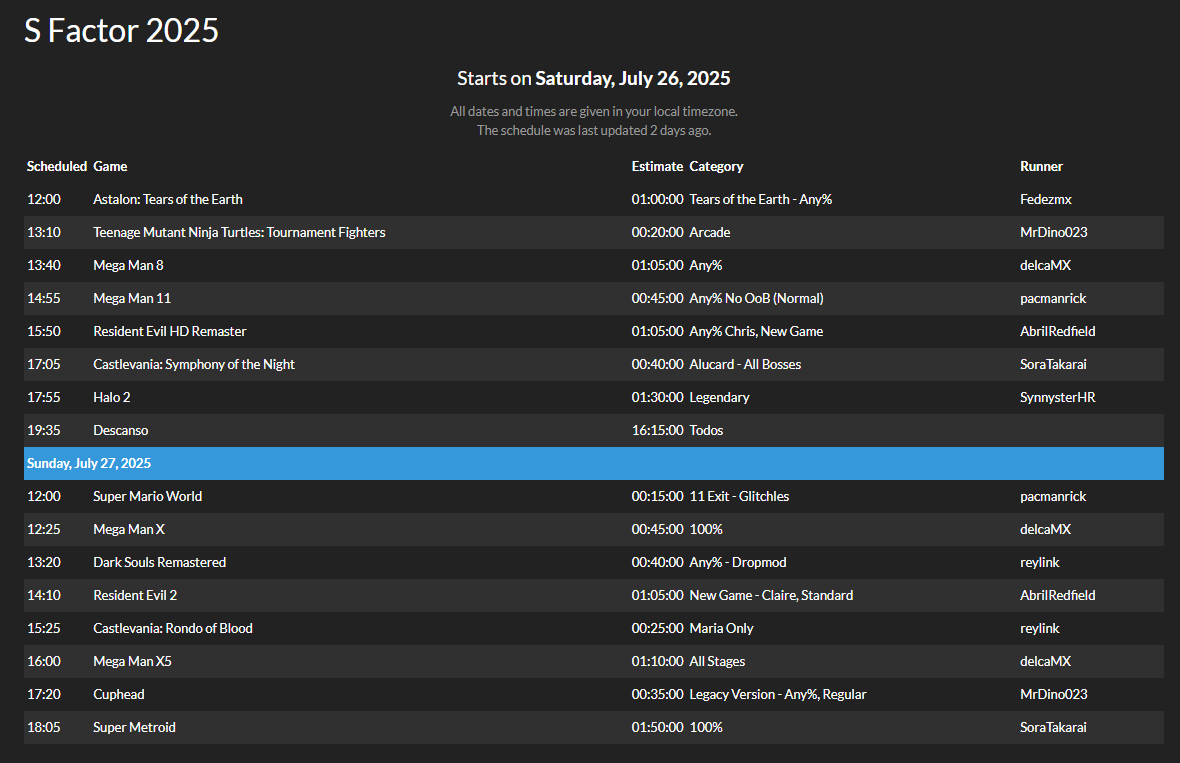Click the 12:25 scheduled time
Viewport: 1180px width, 763px height.
point(44,530)
